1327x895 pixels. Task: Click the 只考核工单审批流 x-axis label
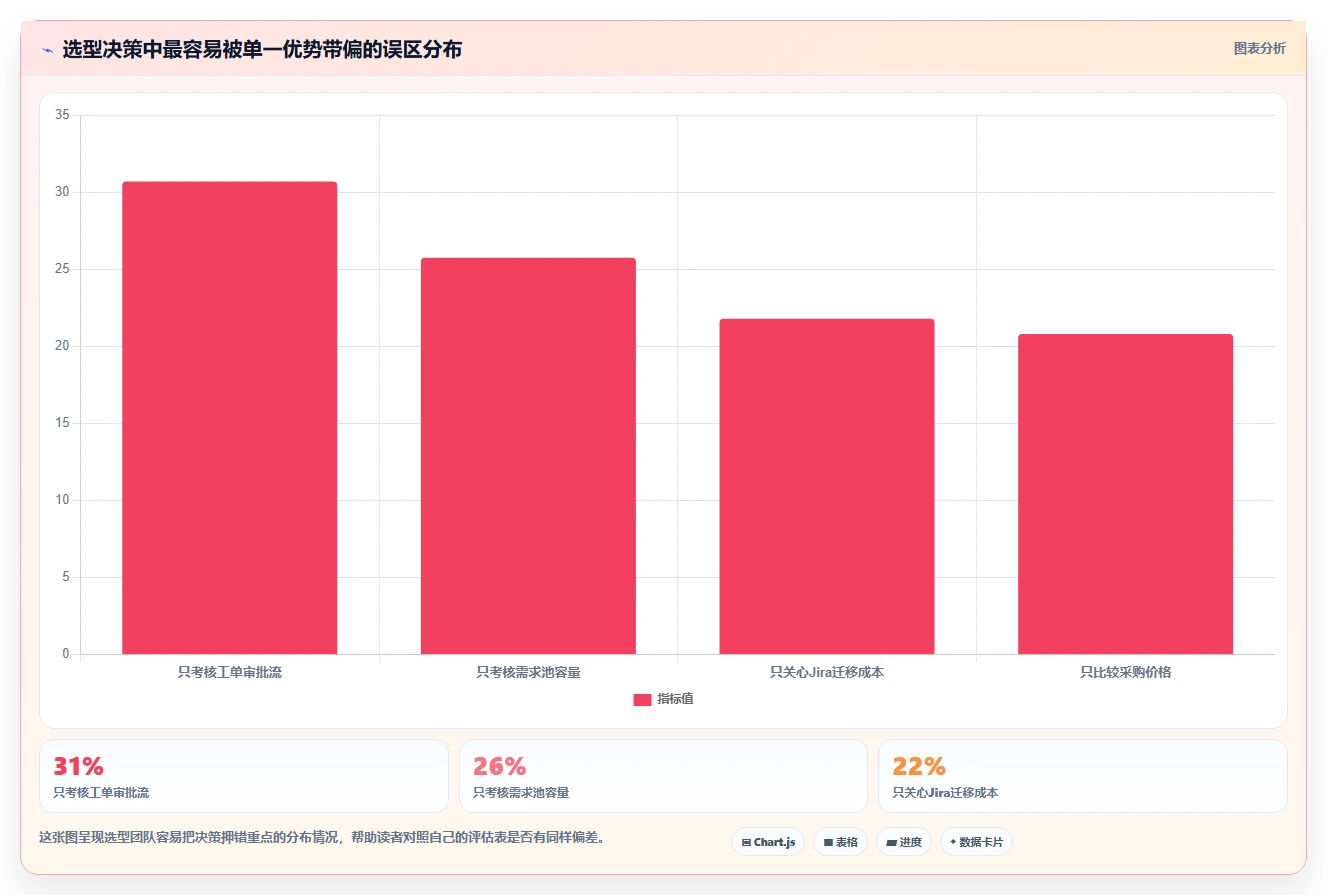click(x=229, y=672)
